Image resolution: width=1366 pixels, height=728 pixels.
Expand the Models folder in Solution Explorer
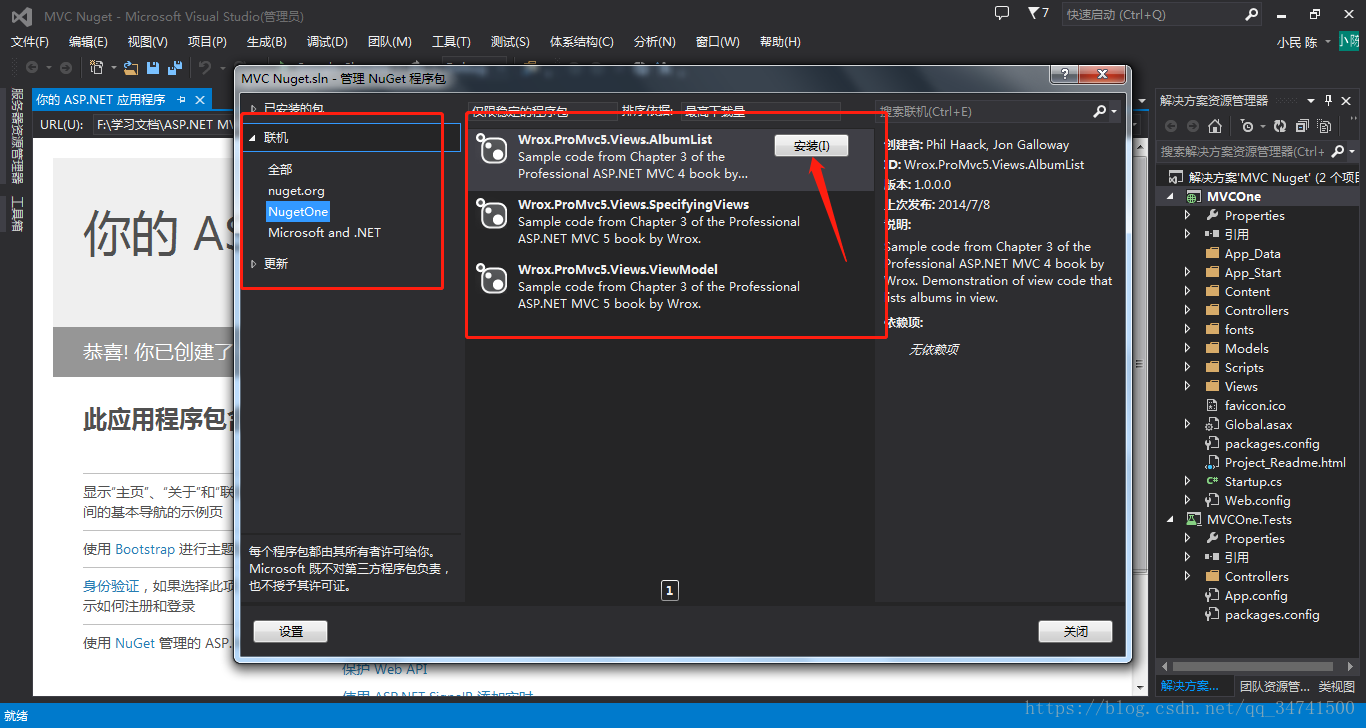[1187, 349]
